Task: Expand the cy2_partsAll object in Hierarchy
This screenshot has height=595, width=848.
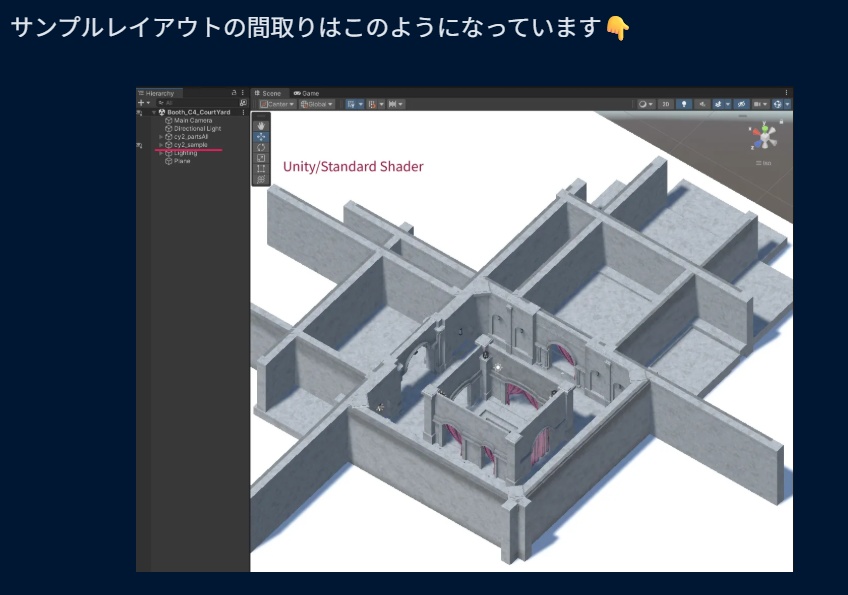Action: point(162,137)
